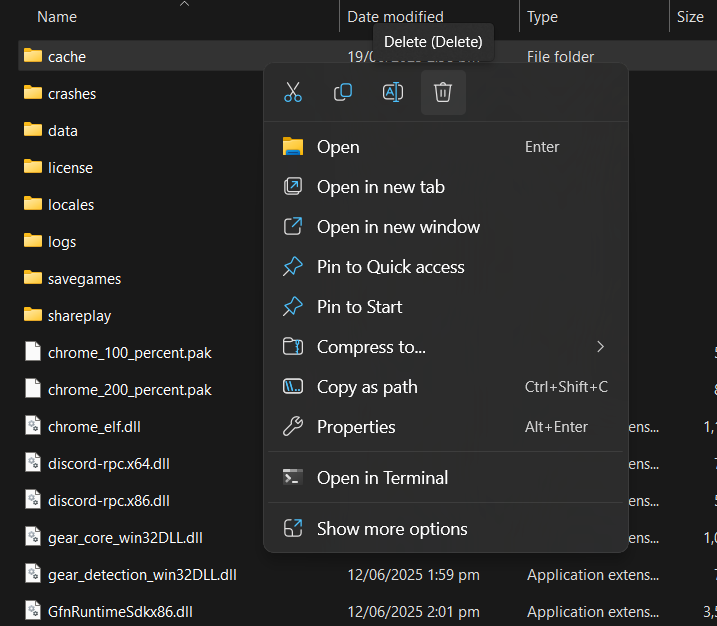Image resolution: width=717 pixels, height=626 pixels.
Task: Expand the Compress to submenu arrow
Action: pyautogui.click(x=600, y=347)
